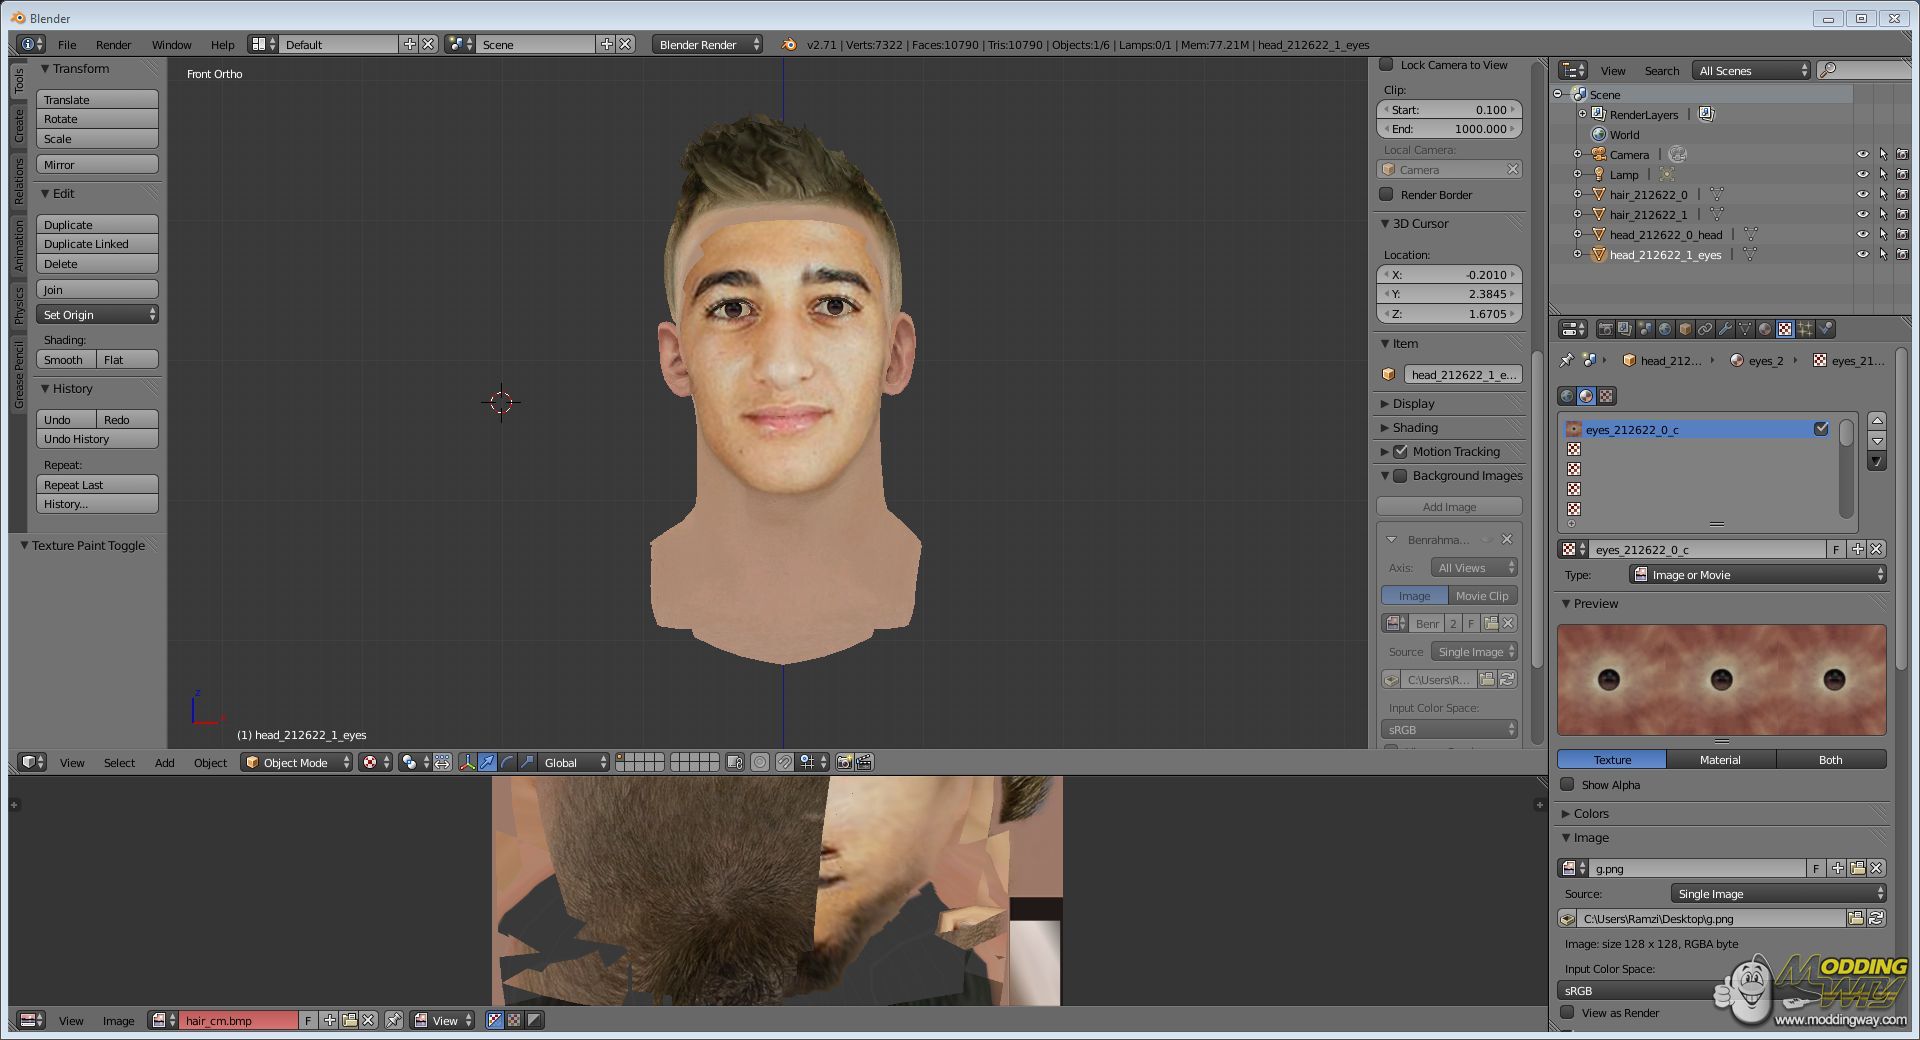
Task: Expand the Shading panel
Action: (x=1415, y=428)
